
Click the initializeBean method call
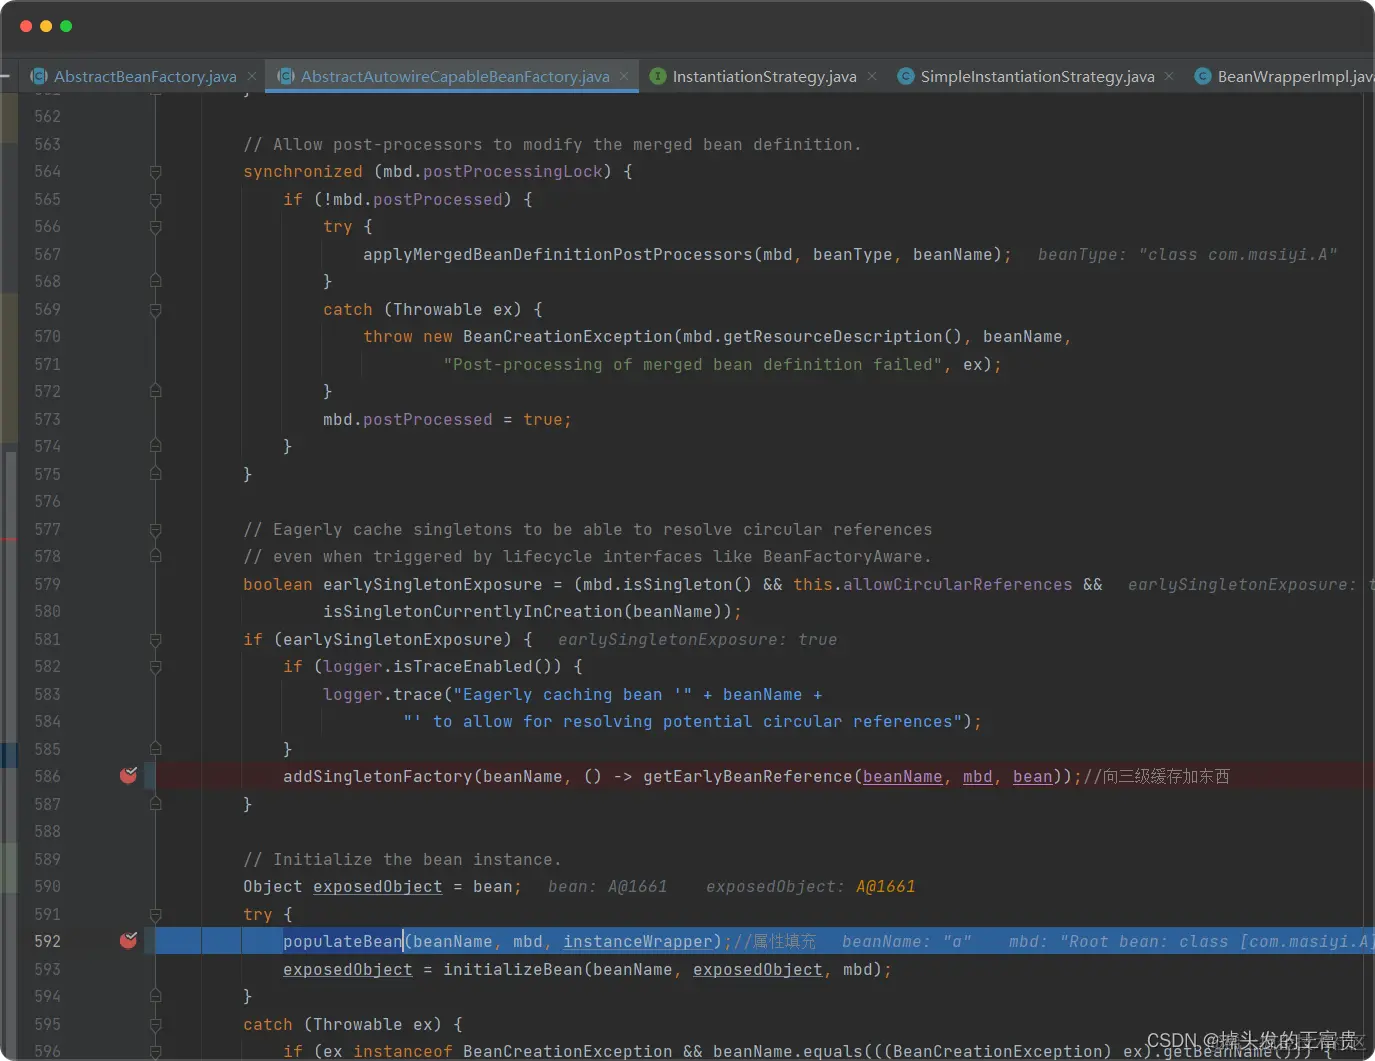pos(512,970)
